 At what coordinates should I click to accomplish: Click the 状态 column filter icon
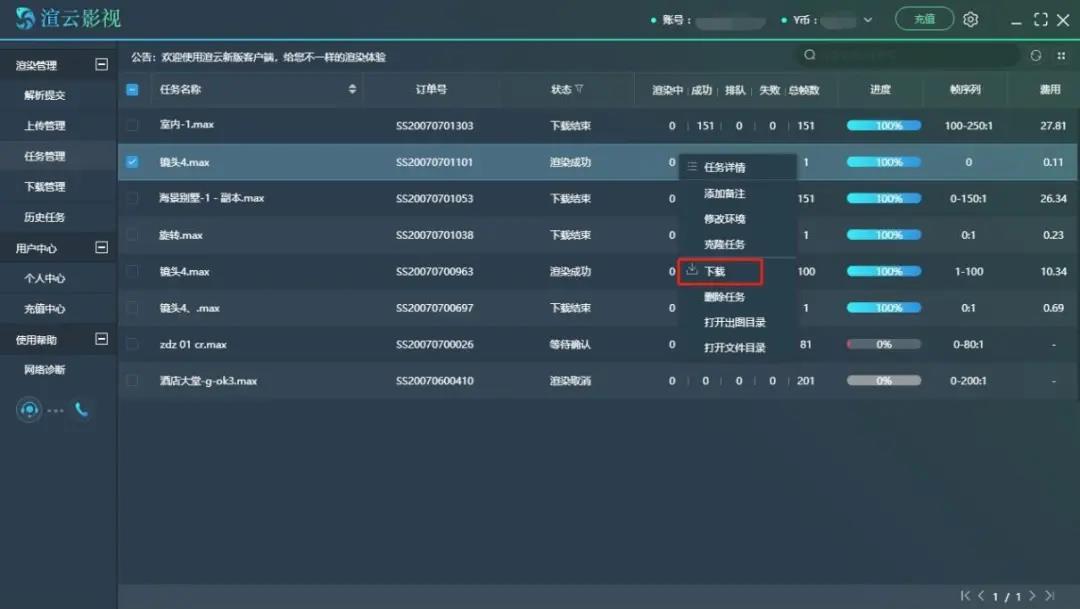pyautogui.click(x=579, y=89)
